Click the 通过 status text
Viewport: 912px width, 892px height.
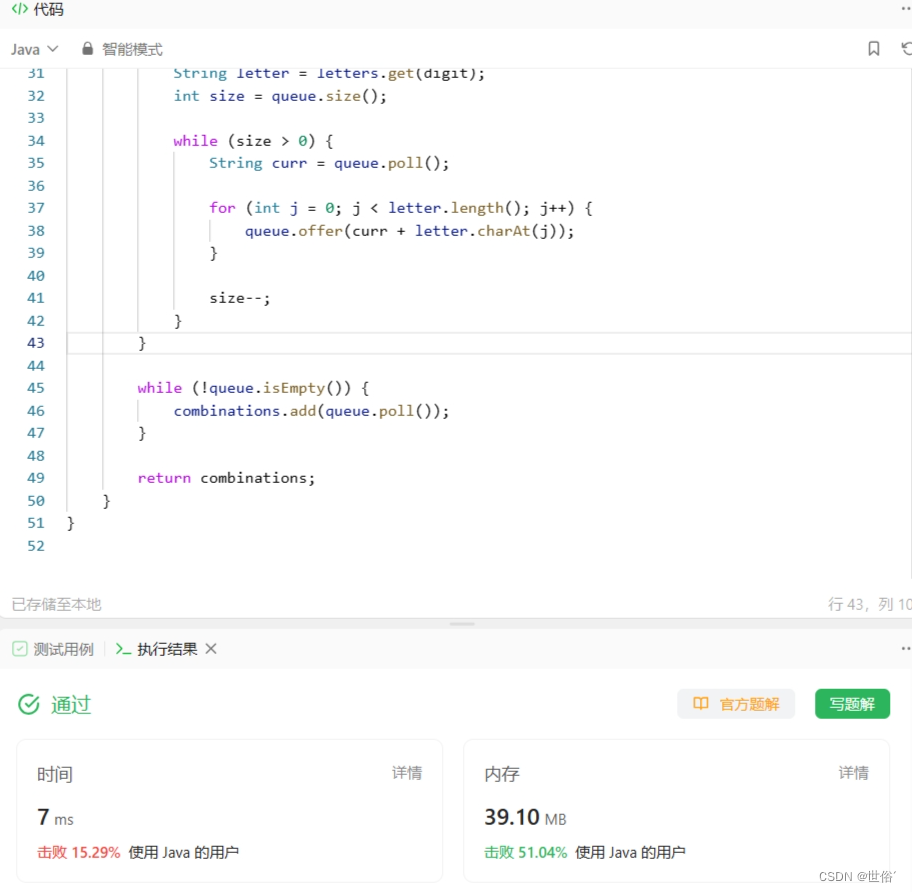tap(71, 705)
